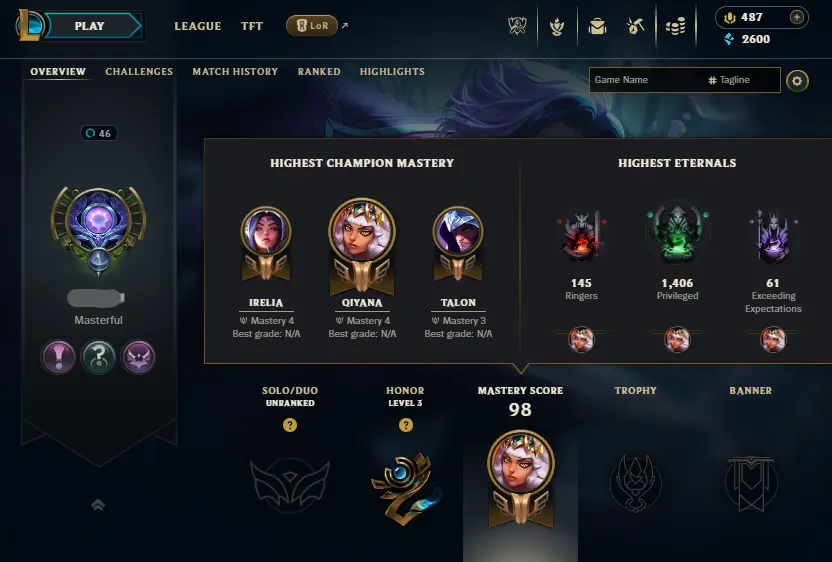
Task: Open the TFT menu item
Action: pyautogui.click(x=252, y=26)
